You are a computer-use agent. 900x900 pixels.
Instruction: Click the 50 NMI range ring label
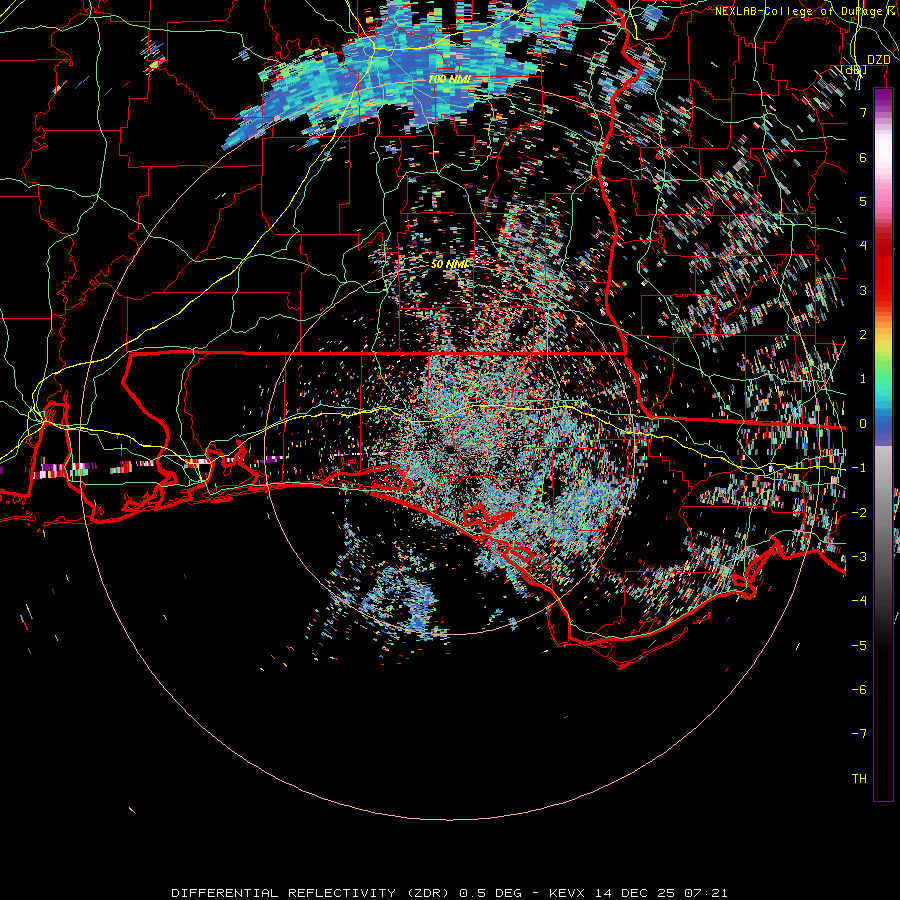[x=449, y=264]
